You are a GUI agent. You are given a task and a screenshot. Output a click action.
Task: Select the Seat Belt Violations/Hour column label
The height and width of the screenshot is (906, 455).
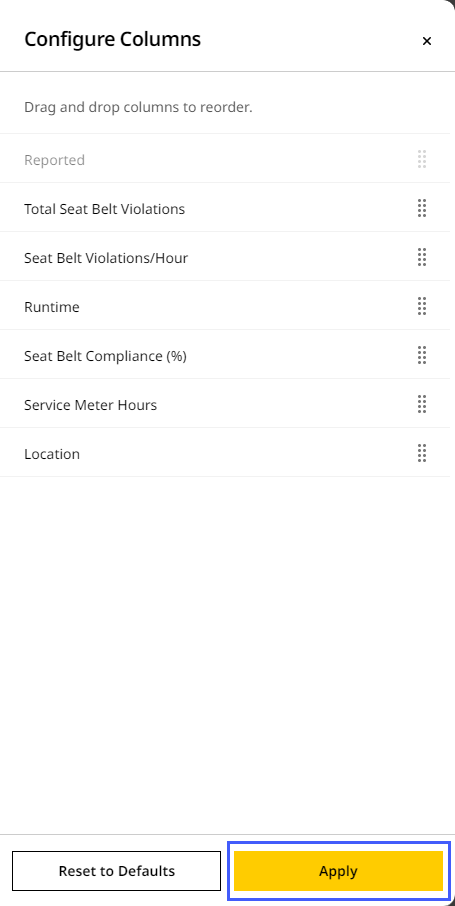click(x=106, y=258)
